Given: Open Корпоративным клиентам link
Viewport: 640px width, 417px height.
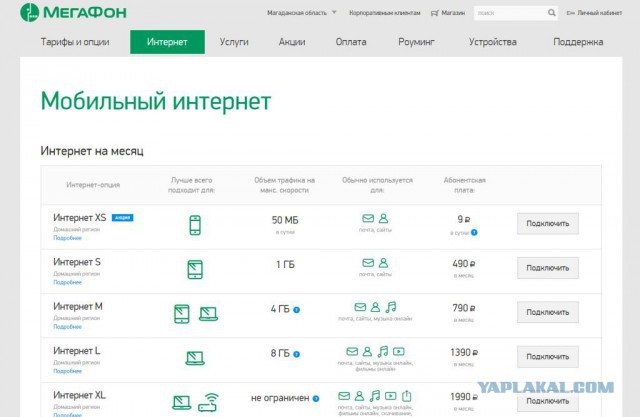Looking at the screenshot, I should tap(384, 13).
